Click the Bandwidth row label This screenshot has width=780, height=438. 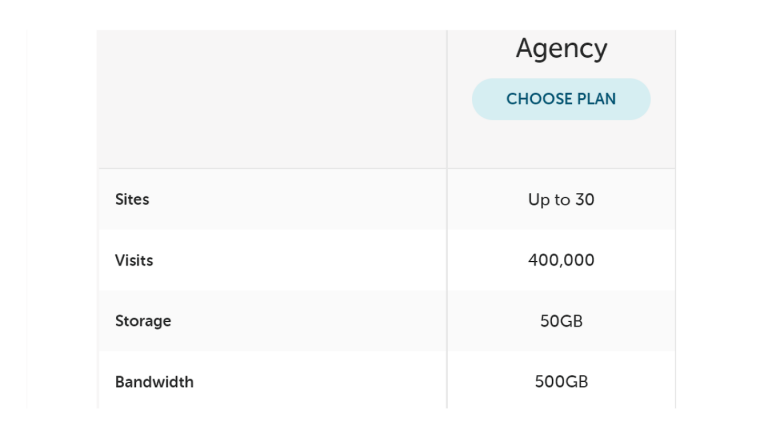coord(154,382)
